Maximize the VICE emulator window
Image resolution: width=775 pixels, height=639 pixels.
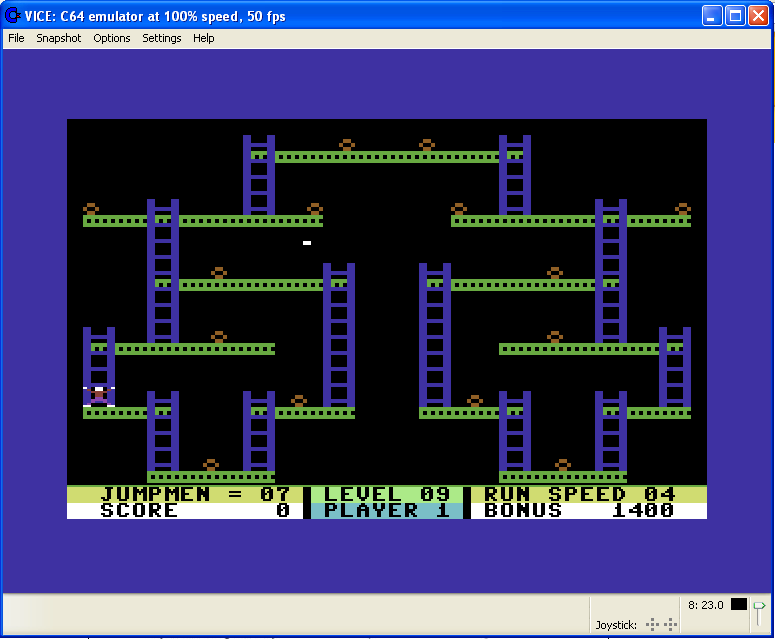pos(735,16)
